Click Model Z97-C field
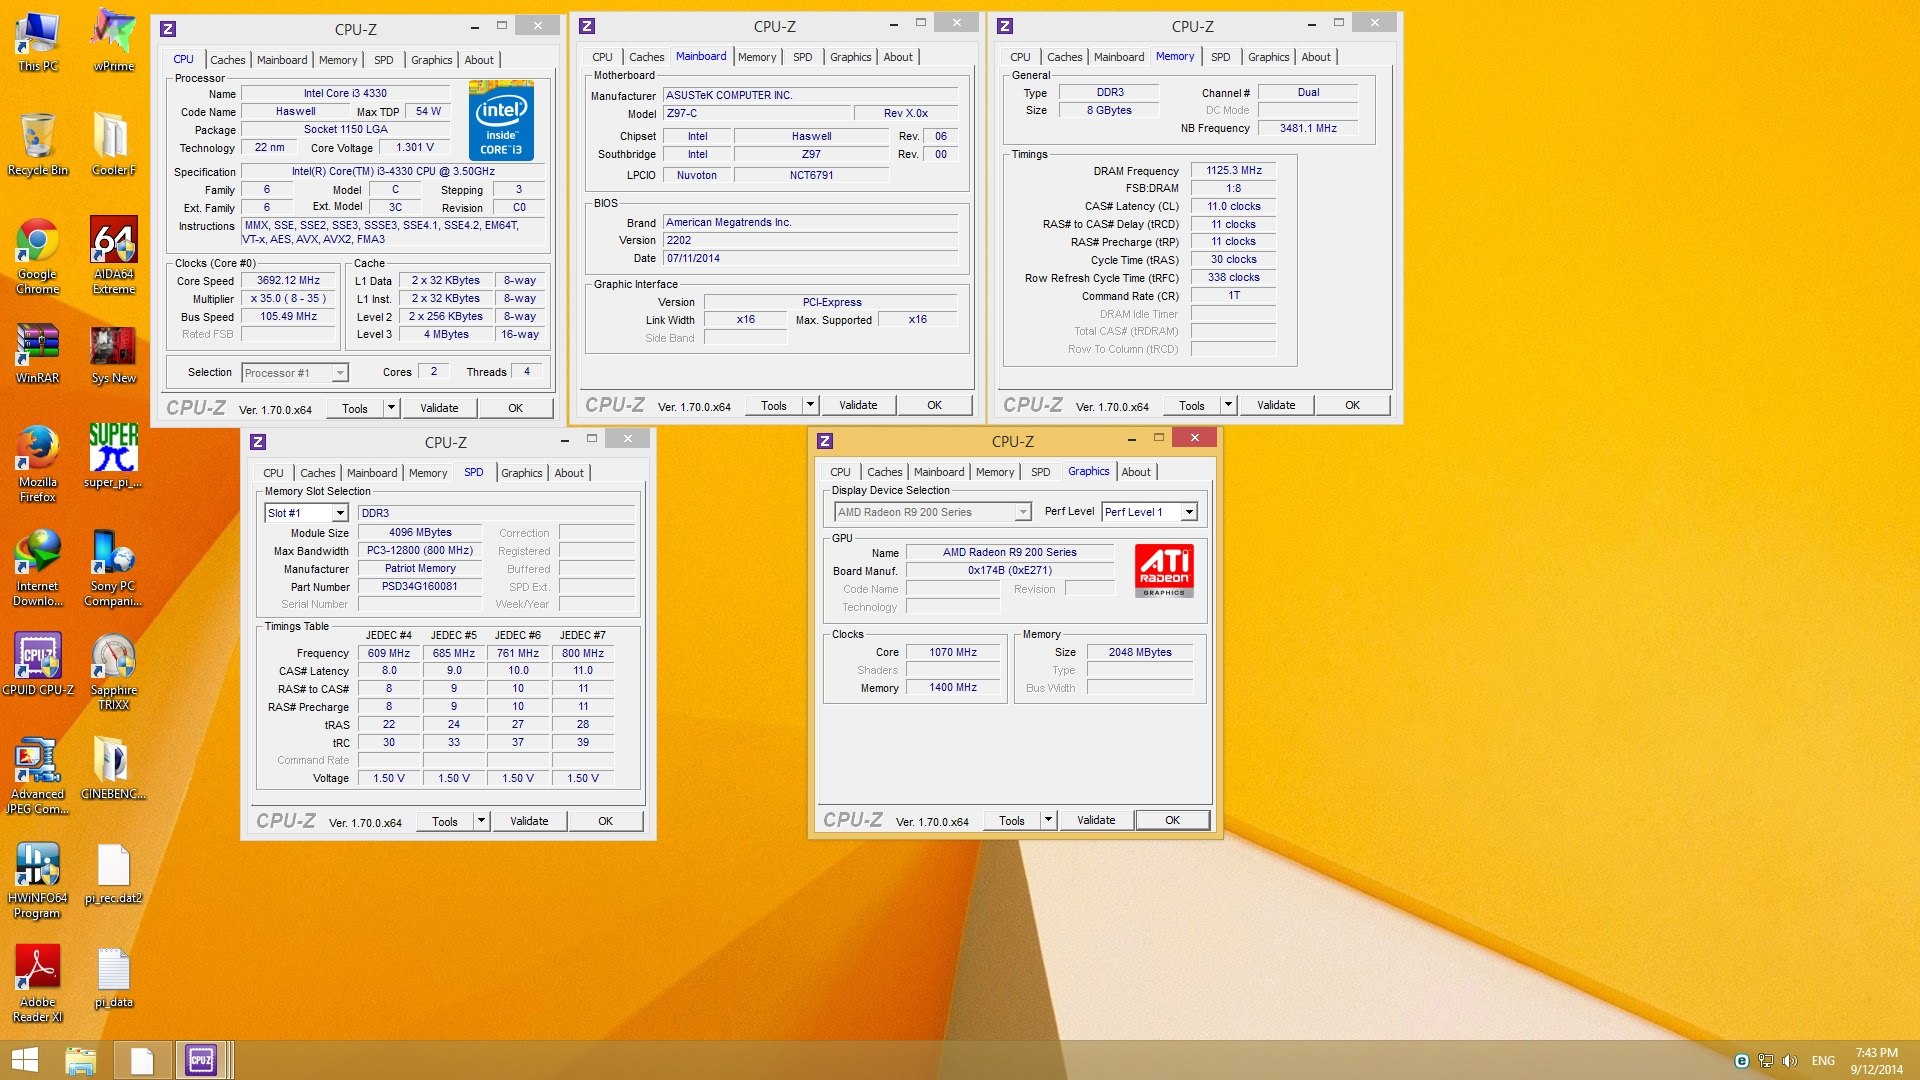 coord(757,114)
